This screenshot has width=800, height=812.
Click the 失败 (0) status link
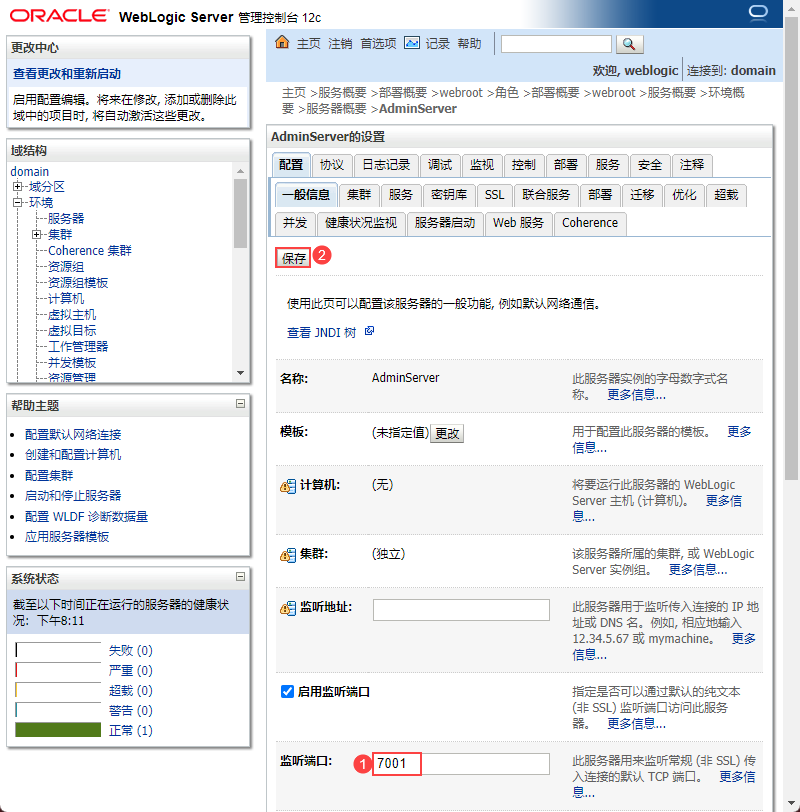click(x=130, y=650)
